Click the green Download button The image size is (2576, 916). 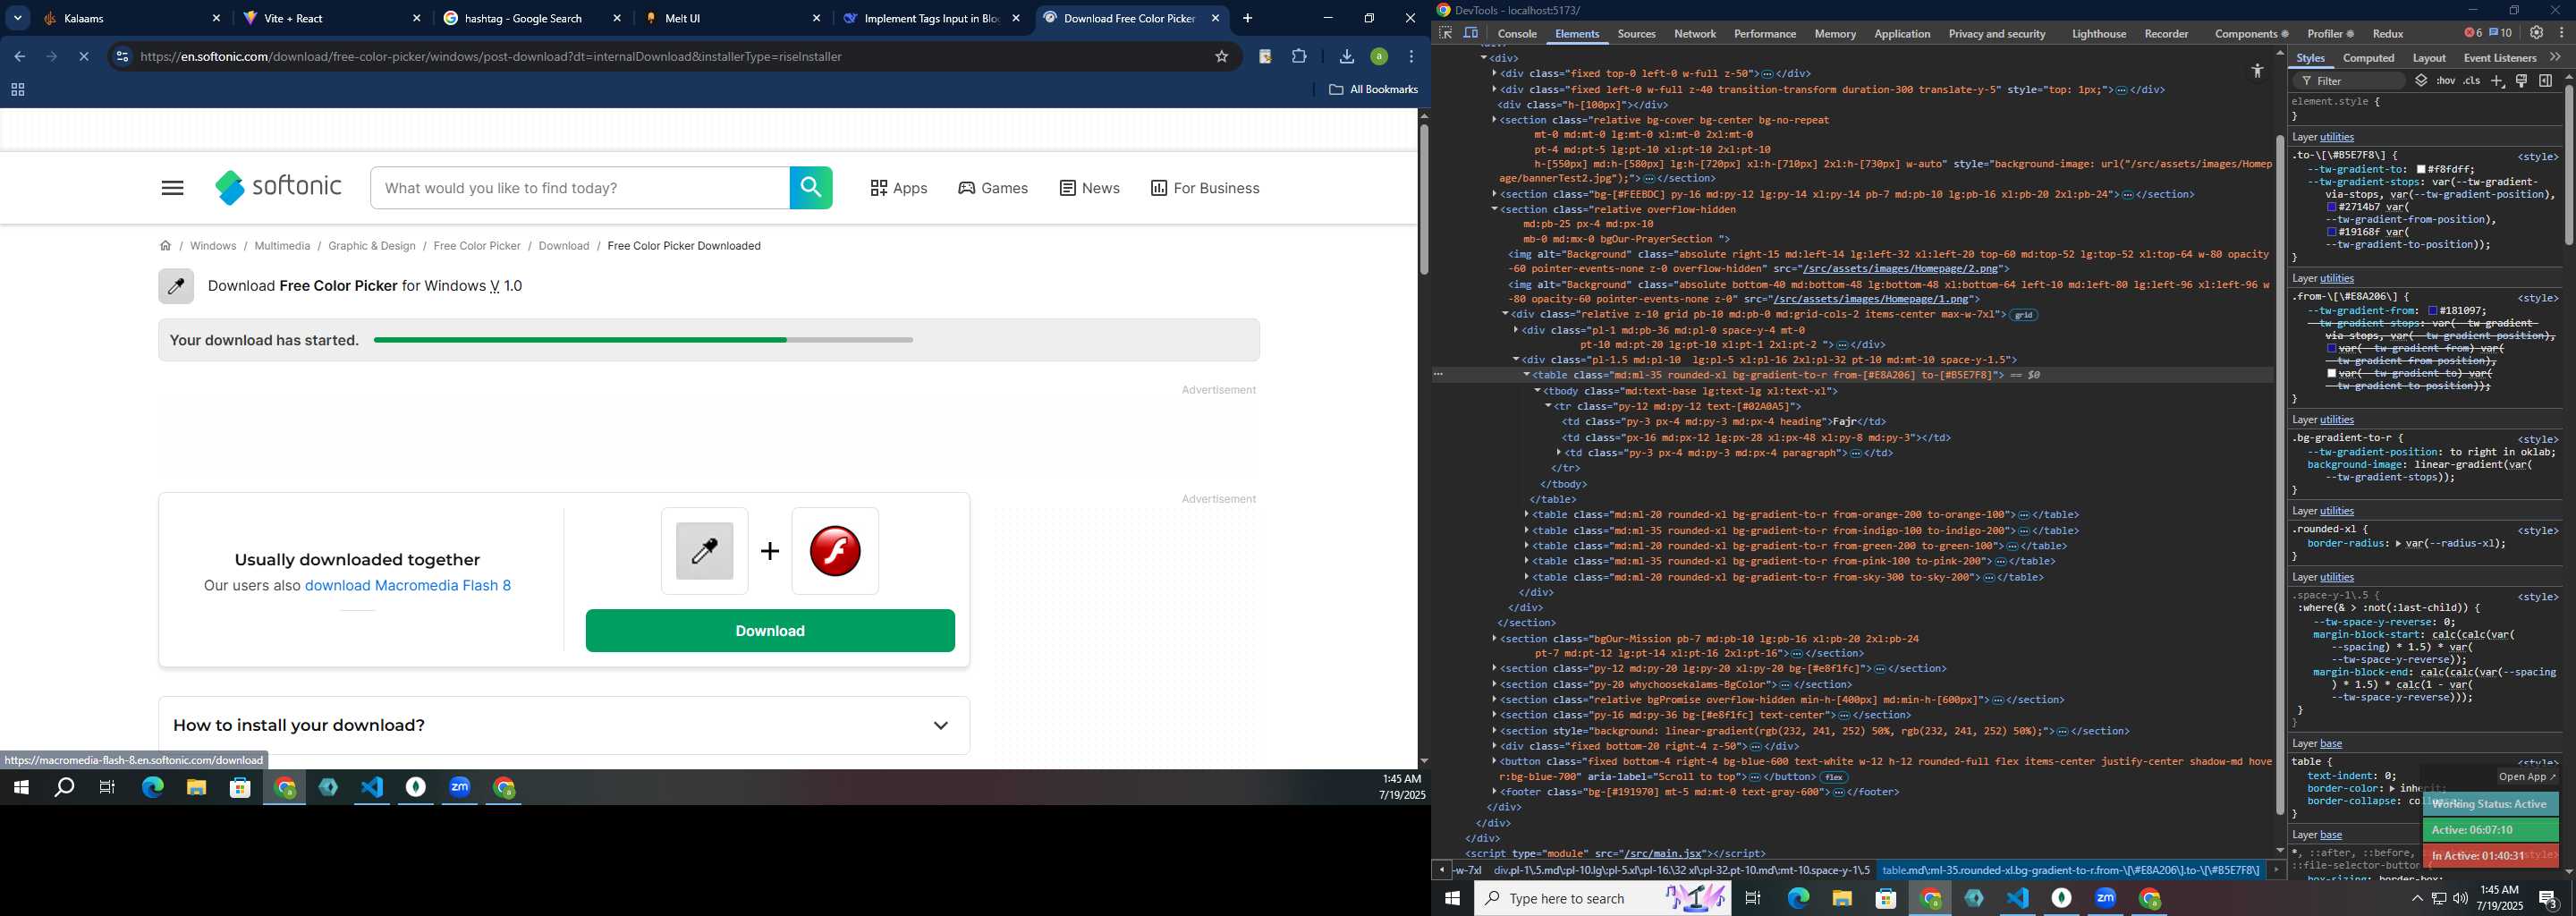click(770, 631)
